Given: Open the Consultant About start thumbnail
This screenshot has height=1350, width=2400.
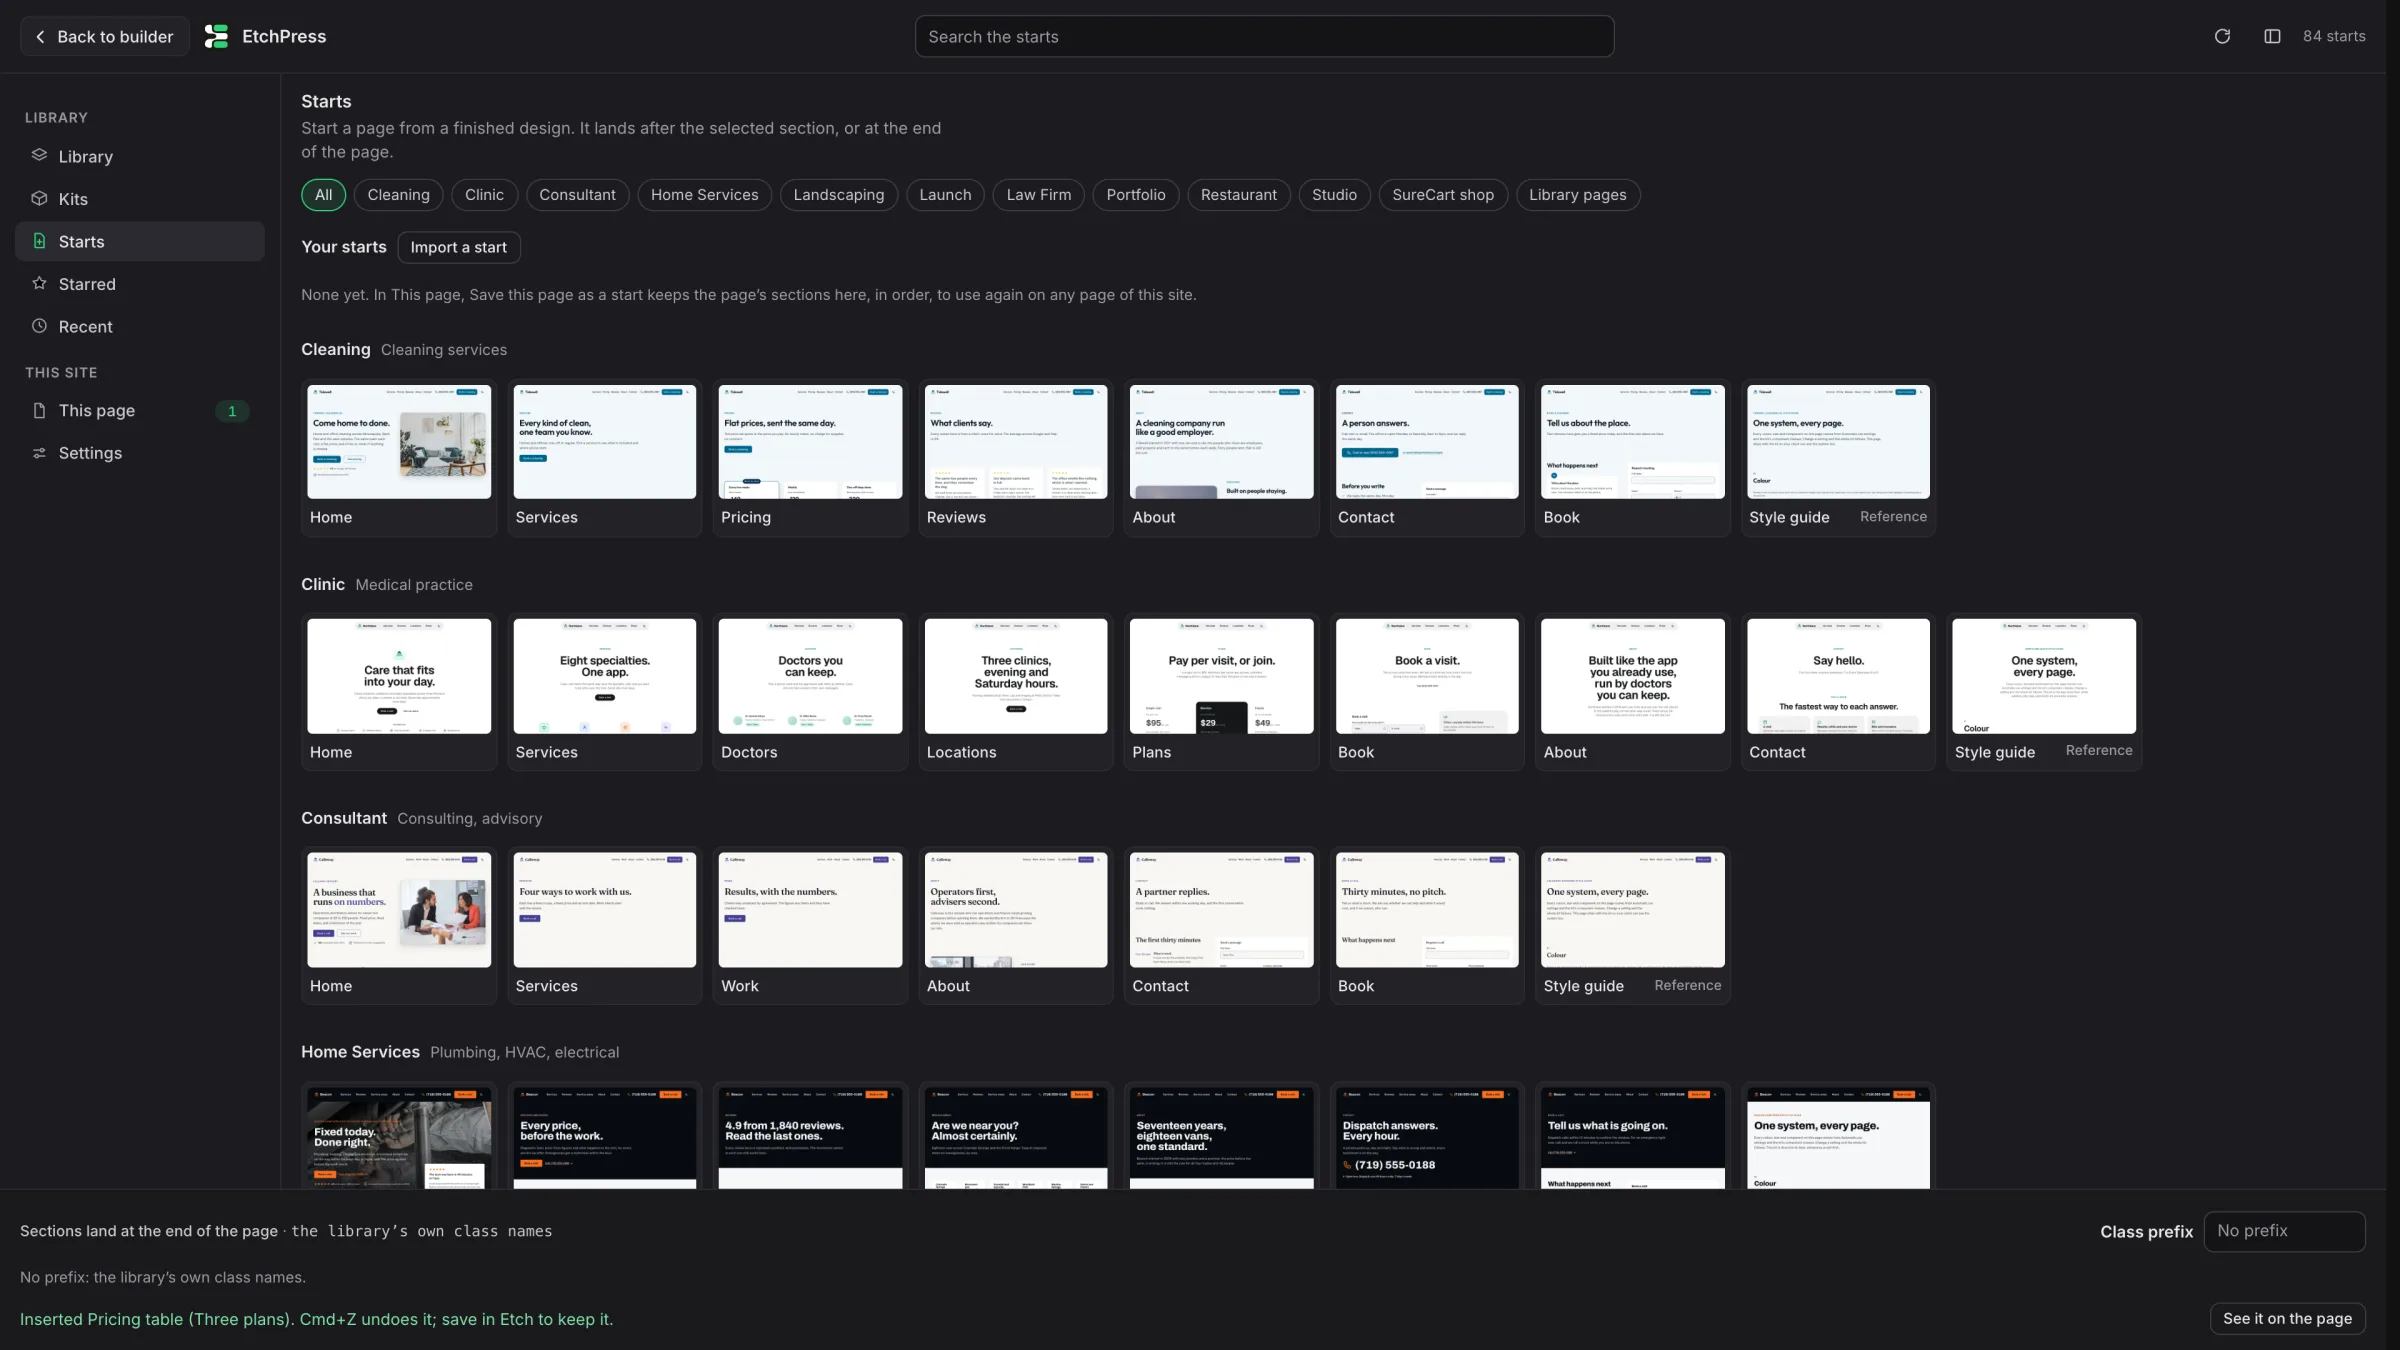Looking at the screenshot, I should tap(1016, 910).
